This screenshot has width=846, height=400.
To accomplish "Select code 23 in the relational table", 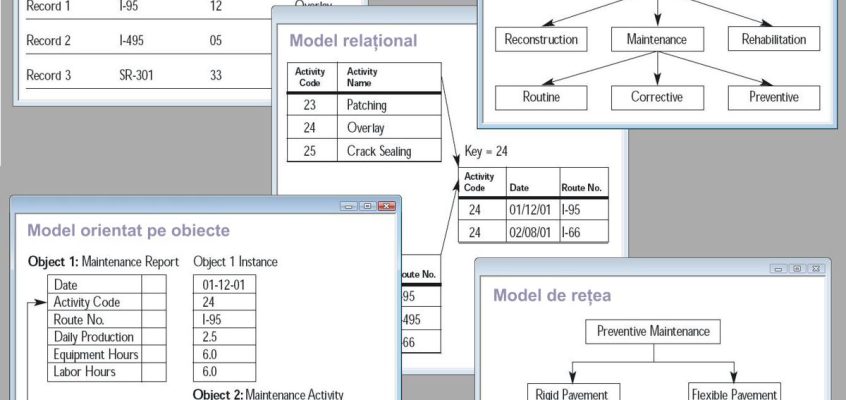I will point(312,105).
